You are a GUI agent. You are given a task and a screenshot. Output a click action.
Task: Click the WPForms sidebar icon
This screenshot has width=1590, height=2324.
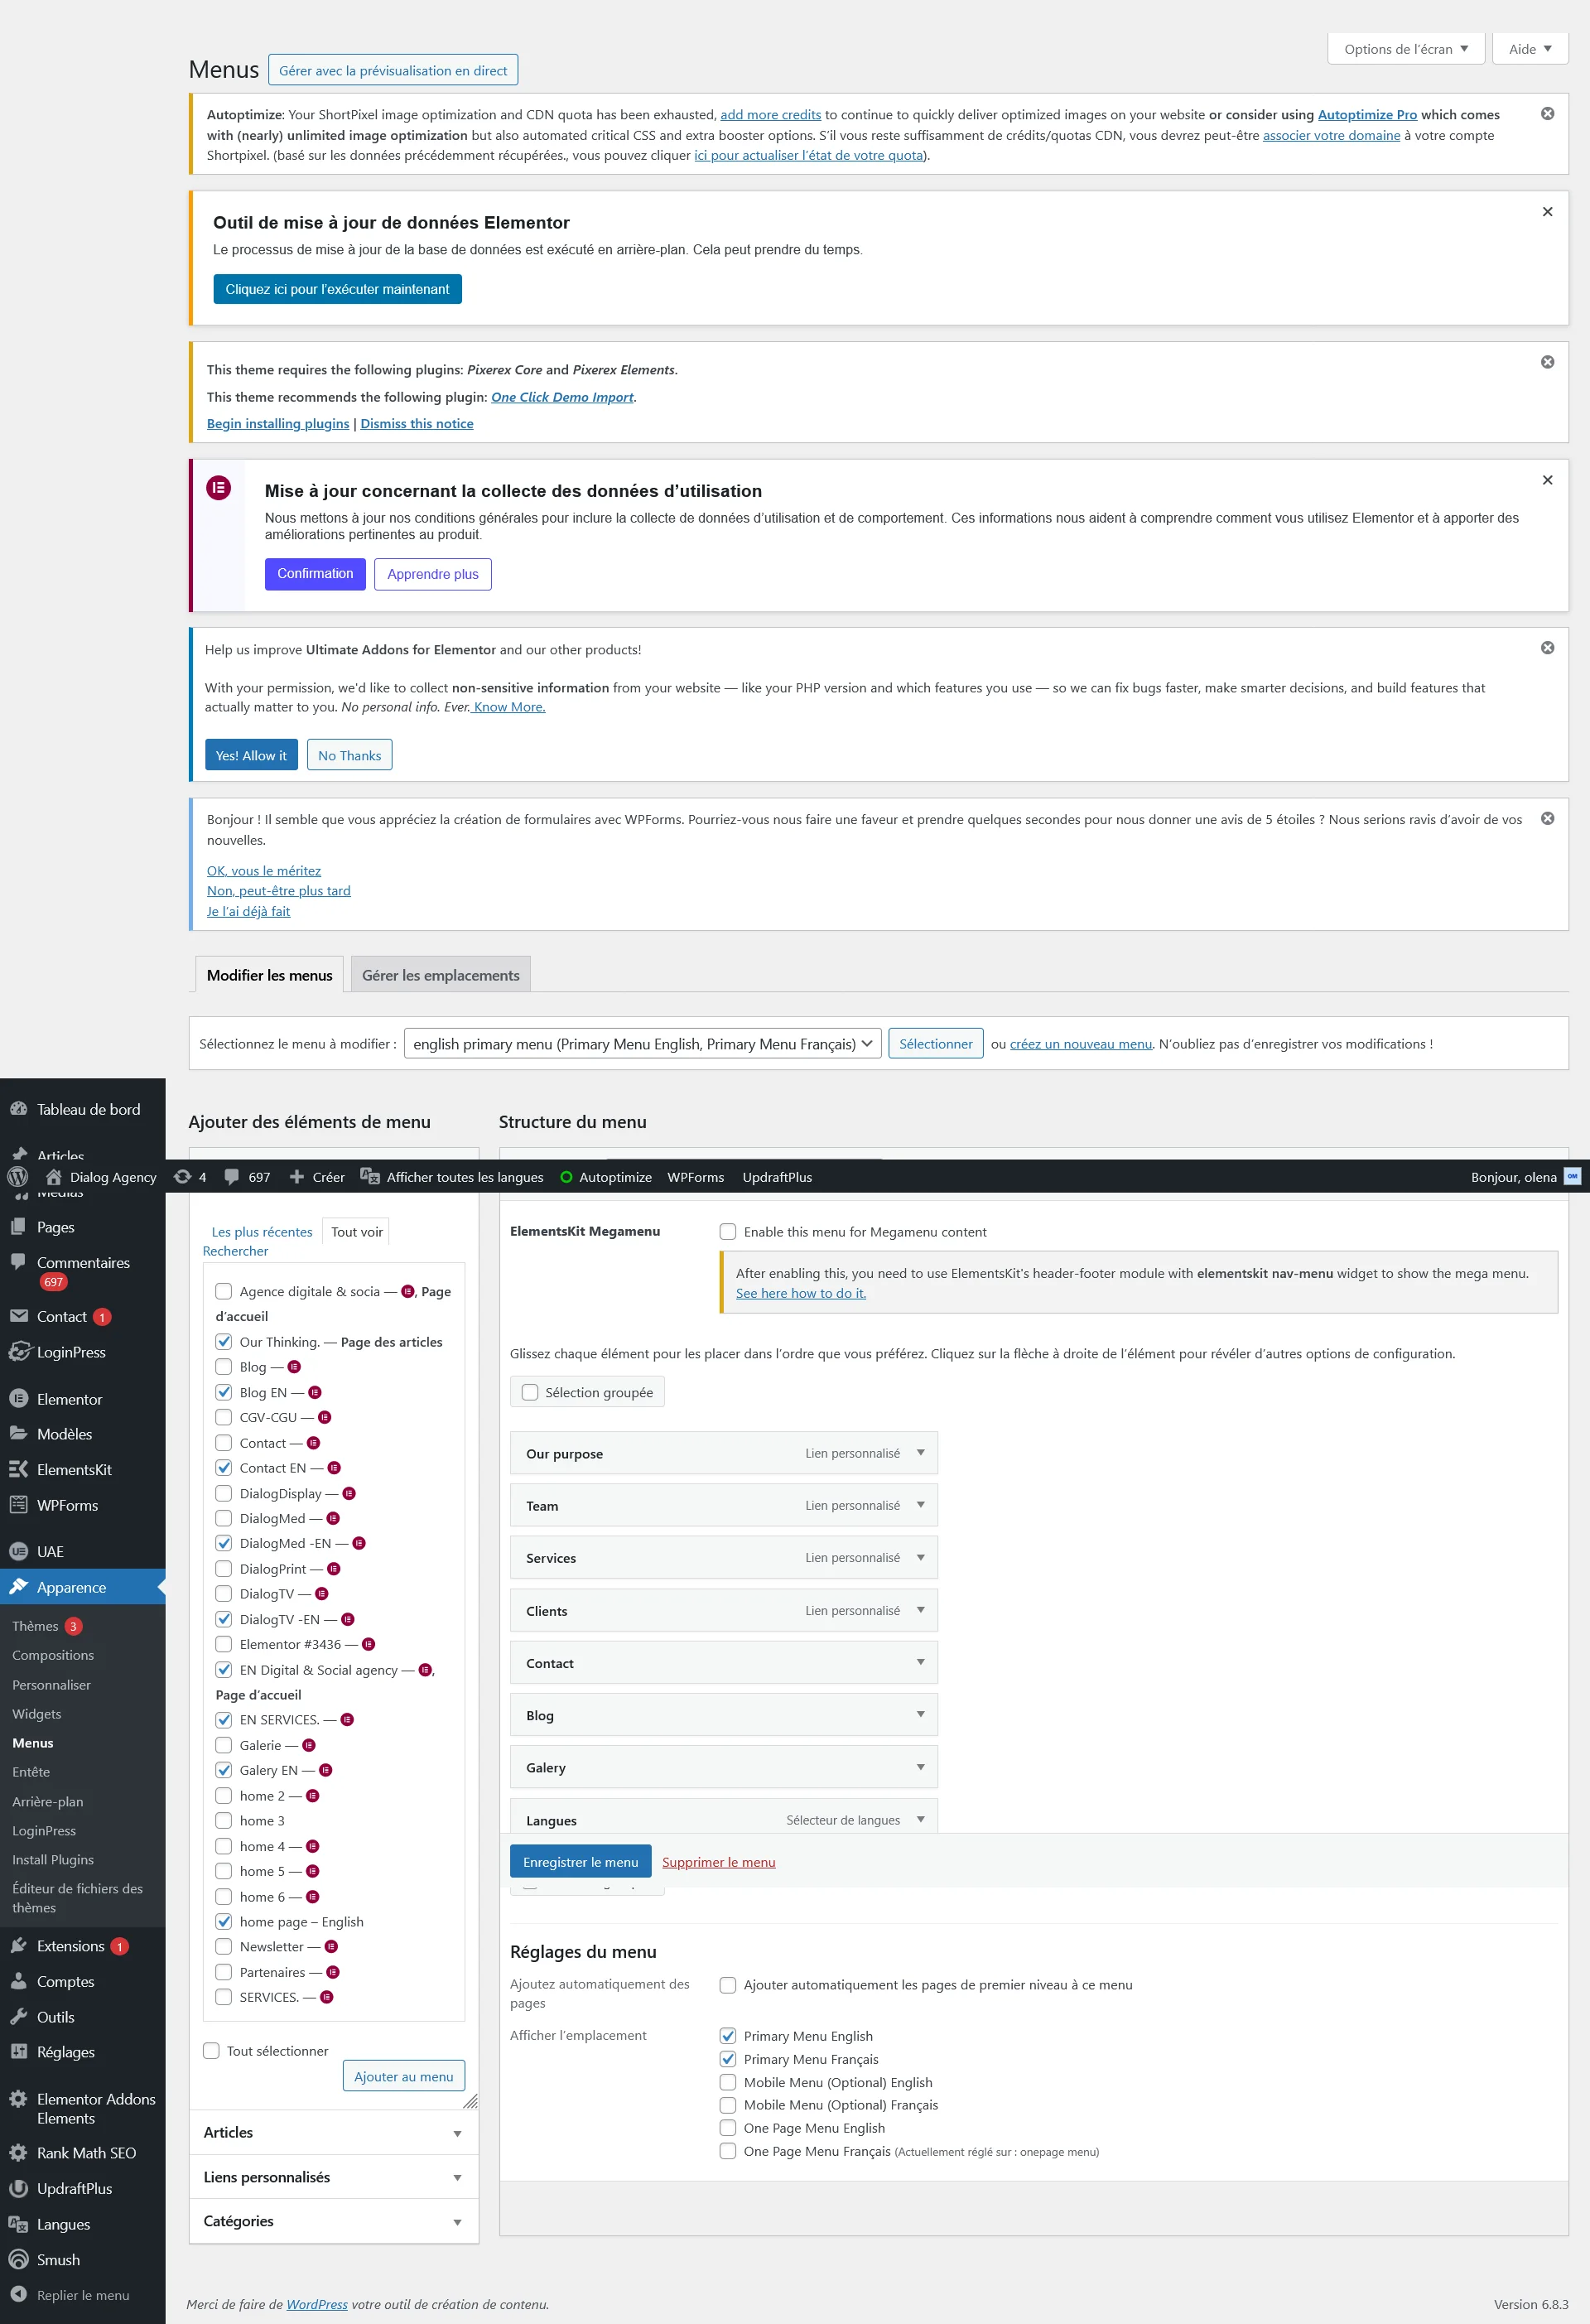tap(19, 1505)
